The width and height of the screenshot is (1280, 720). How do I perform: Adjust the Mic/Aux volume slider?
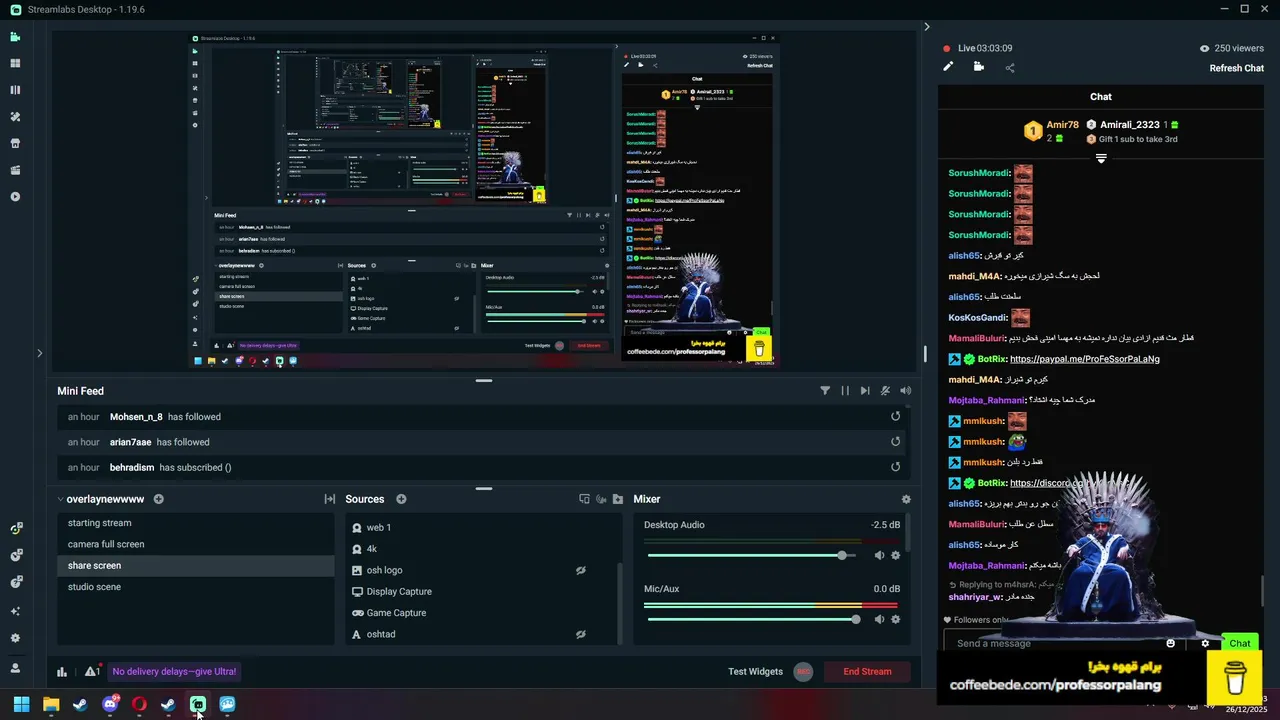click(752, 619)
